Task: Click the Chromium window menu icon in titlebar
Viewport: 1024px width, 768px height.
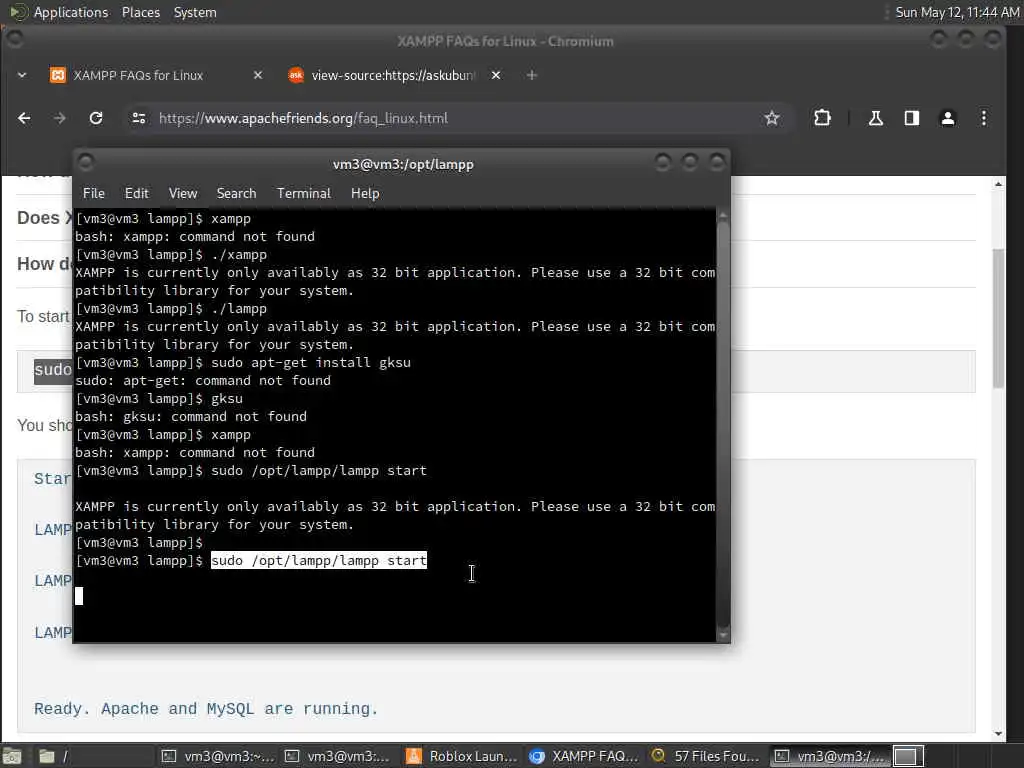Action: [14, 39]
